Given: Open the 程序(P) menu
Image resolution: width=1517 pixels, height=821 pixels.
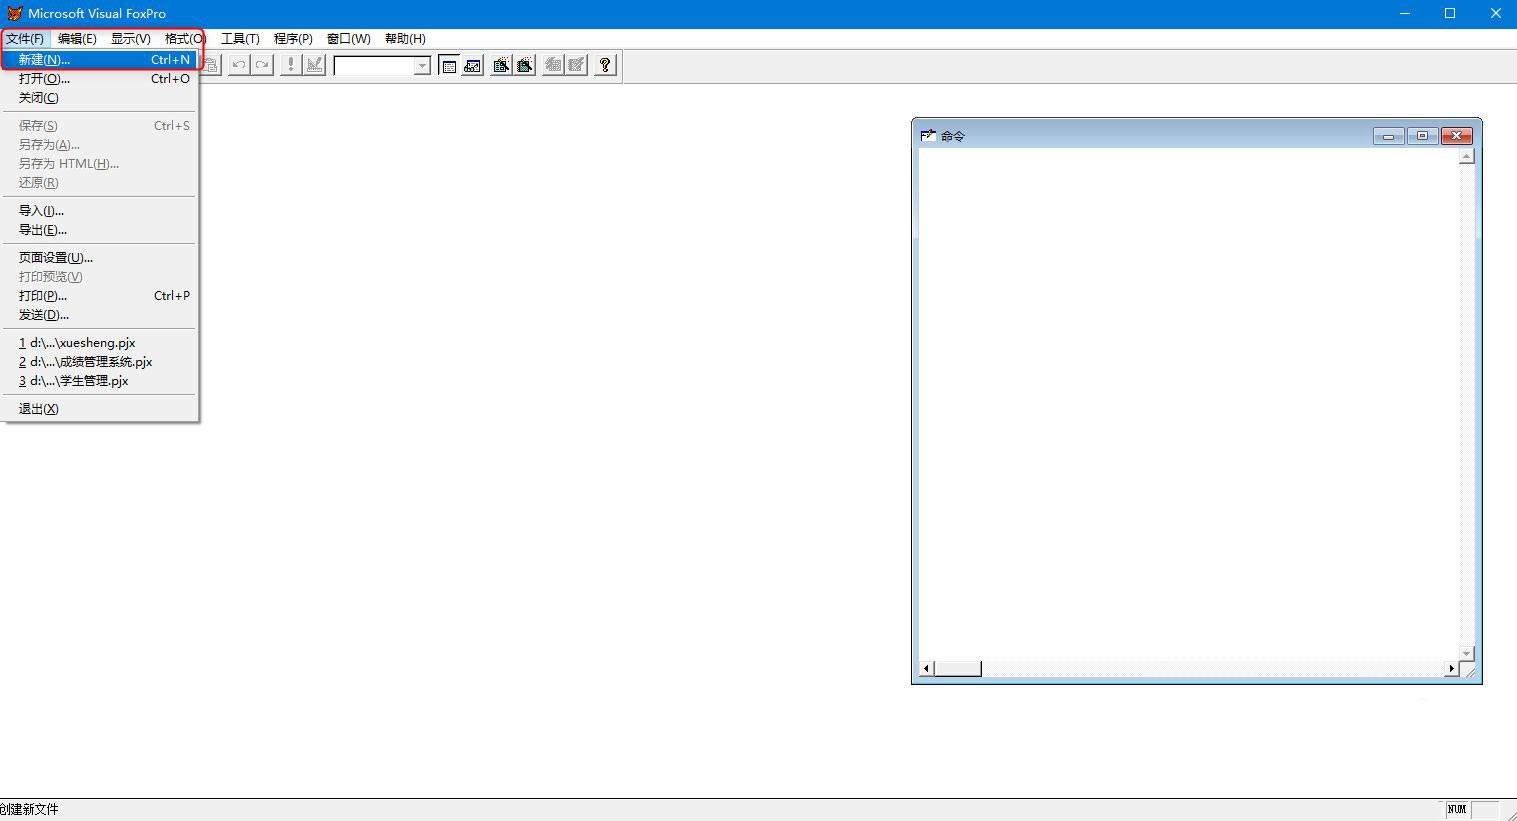Looking at the screenshot, I should pos(293,39).
